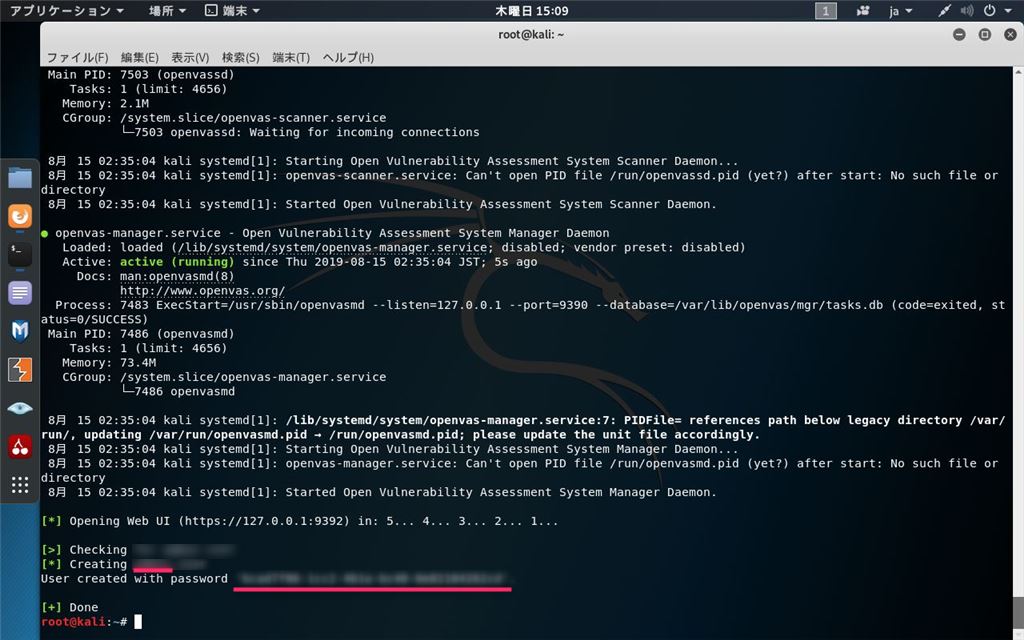The width and height of the screenshot is (1024, 640).
Task: Expand the system menu arrow
Action: tap(1010, 10)
